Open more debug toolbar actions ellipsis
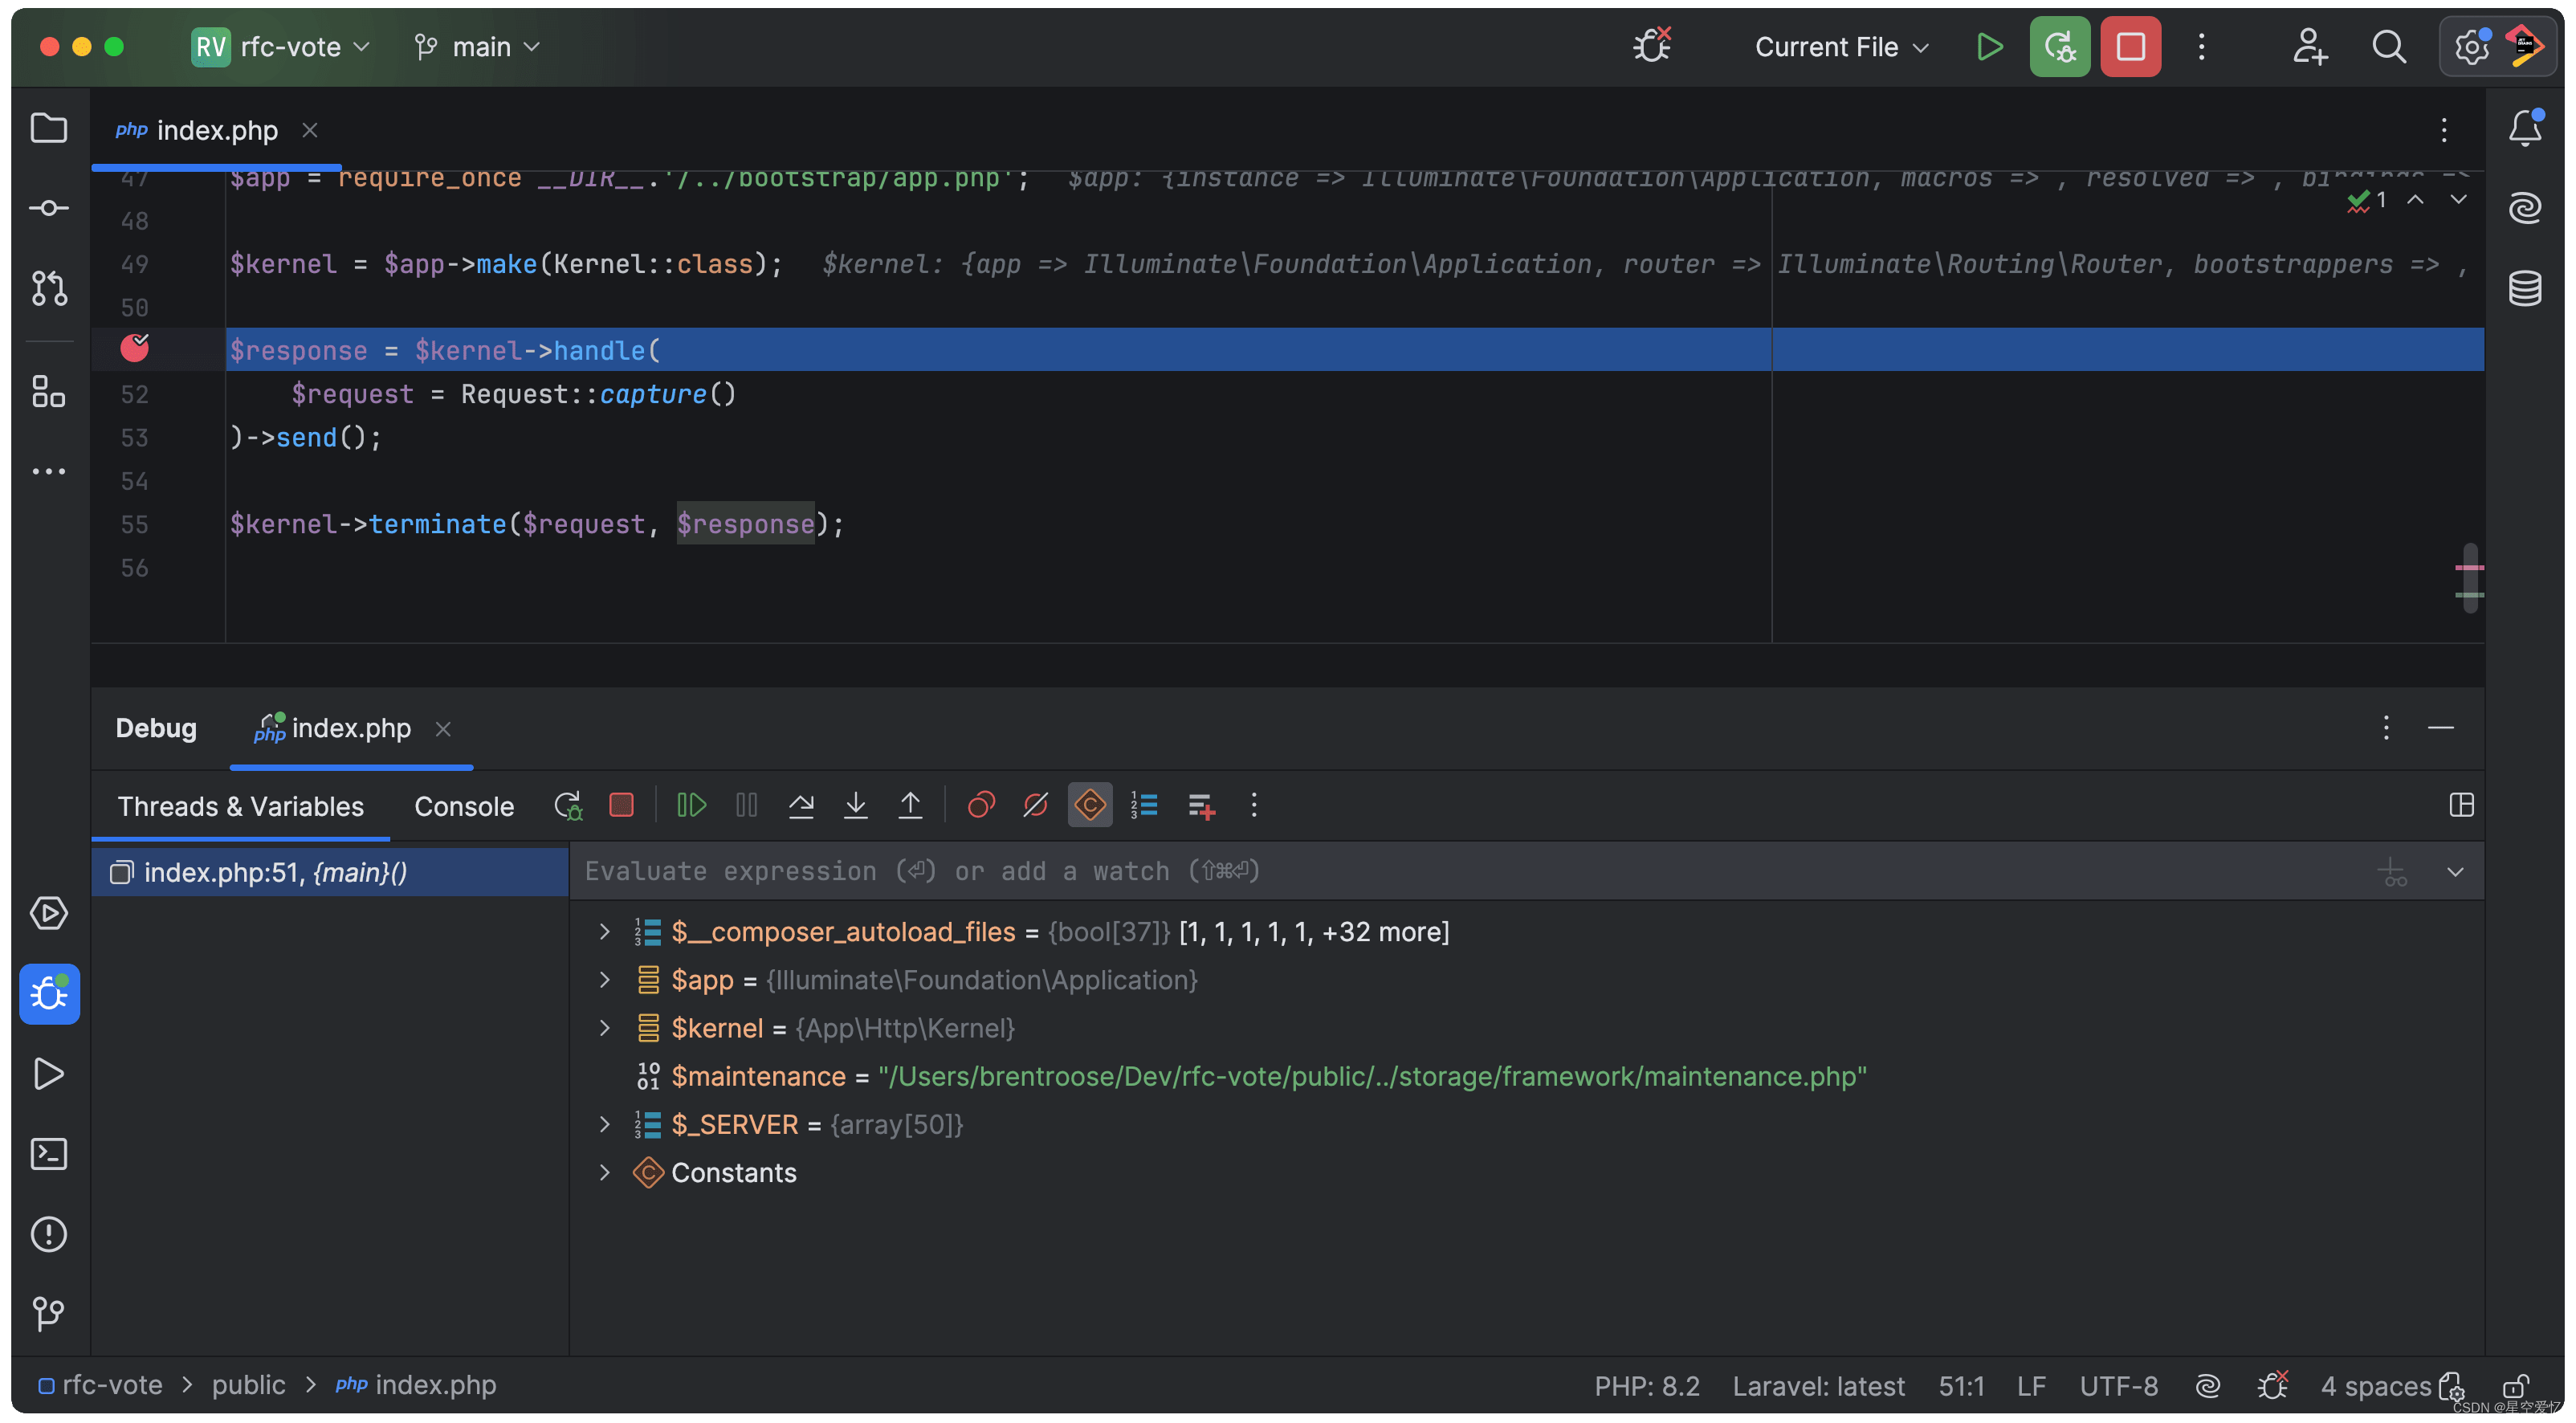Viewport: 2576px width, 1423px height. [1253, 805]
